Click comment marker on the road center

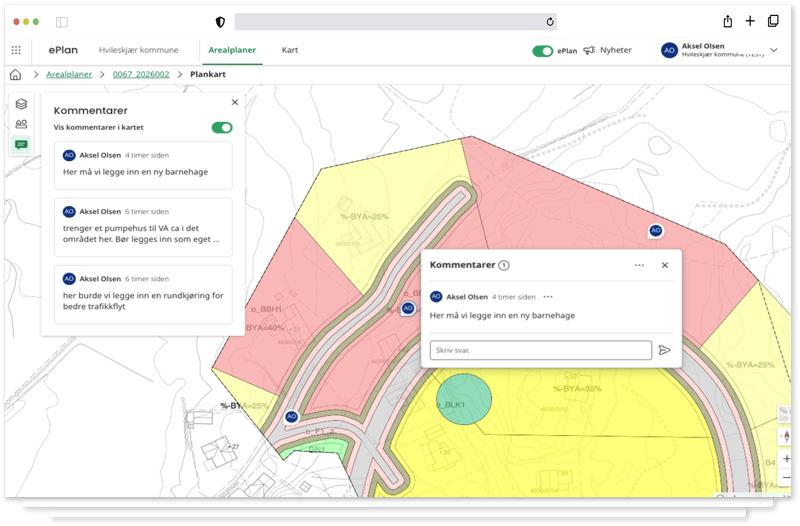tap(408, 308)
